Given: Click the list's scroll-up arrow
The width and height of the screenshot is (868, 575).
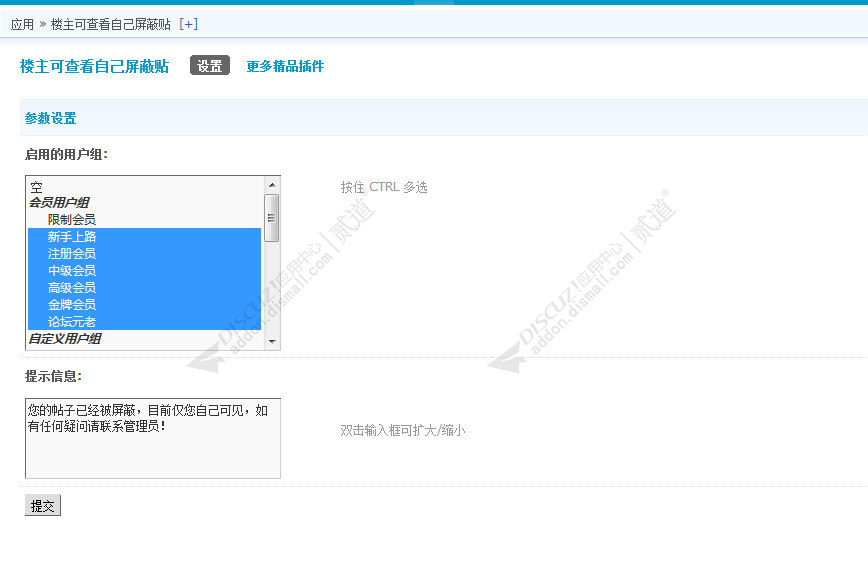Looking at the screenshot, I should click(x=272, y=185).
